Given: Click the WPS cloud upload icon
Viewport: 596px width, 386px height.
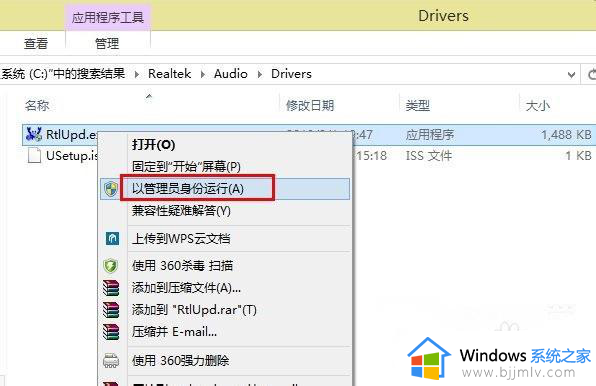Looking at the screenshot, I should (112, 239).
